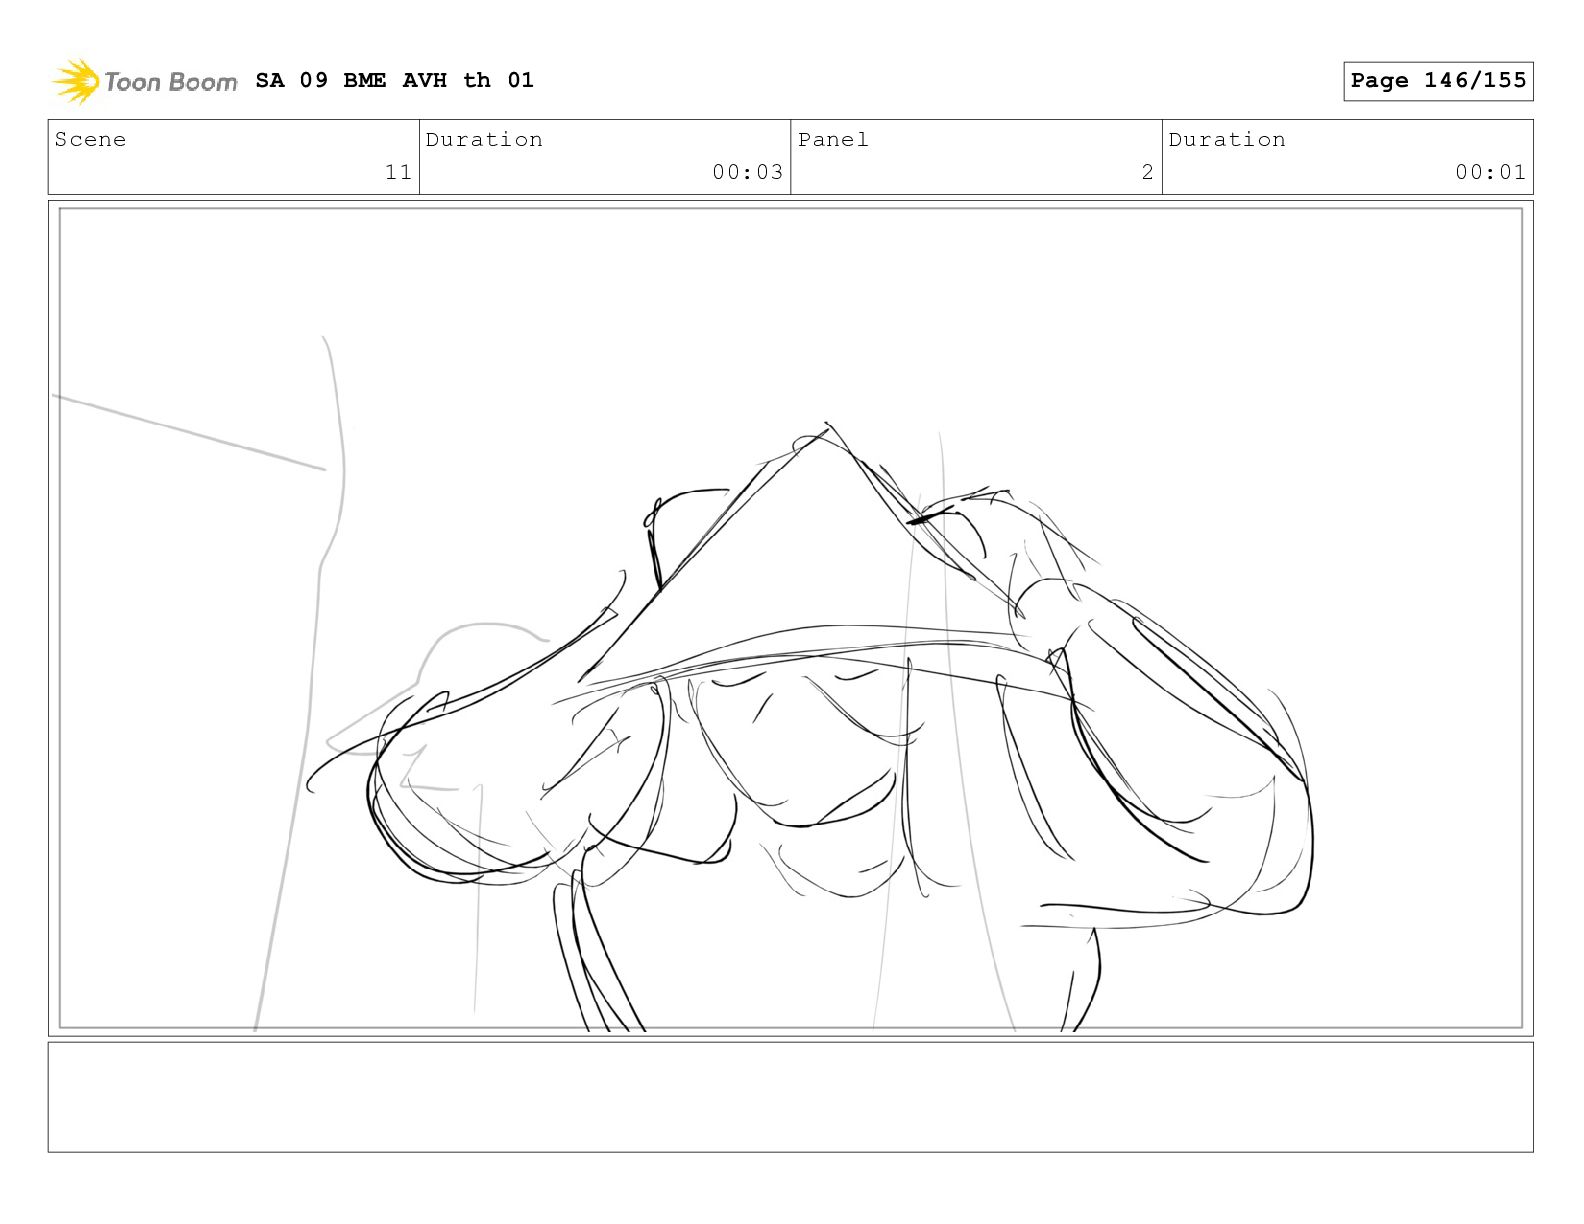Click the "Scene" header label
Image resolution: width=1584 pixels, height=1224 pixels.
coord(91,139)
